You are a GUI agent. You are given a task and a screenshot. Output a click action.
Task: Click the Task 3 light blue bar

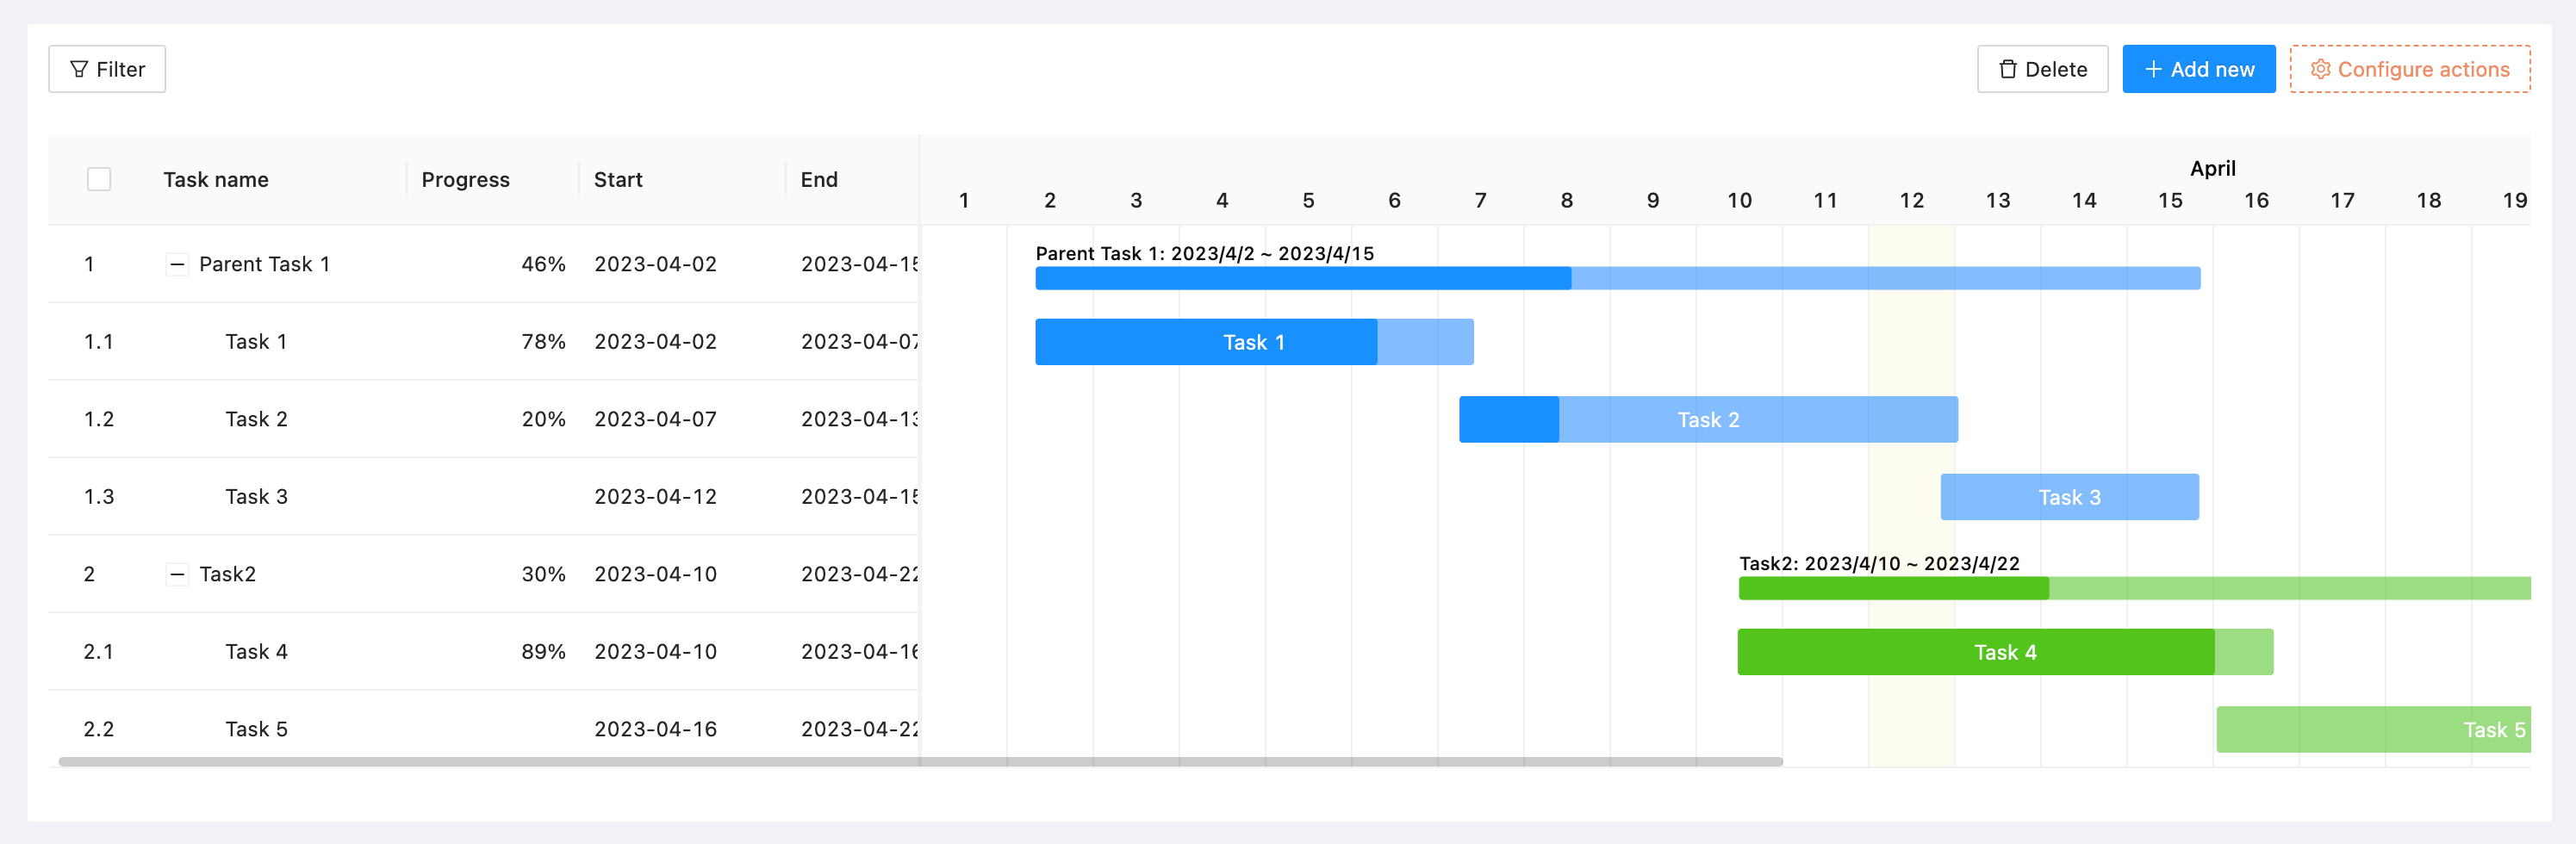tap(2068, 497)
